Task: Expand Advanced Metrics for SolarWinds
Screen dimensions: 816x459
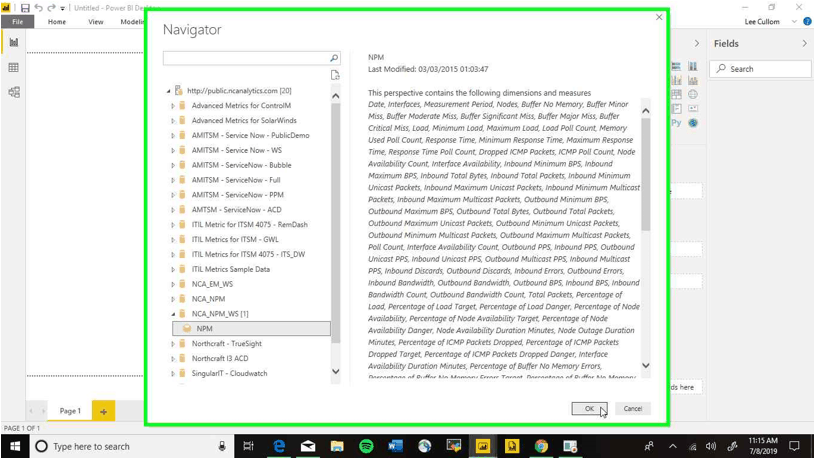Action: point(173,121)
